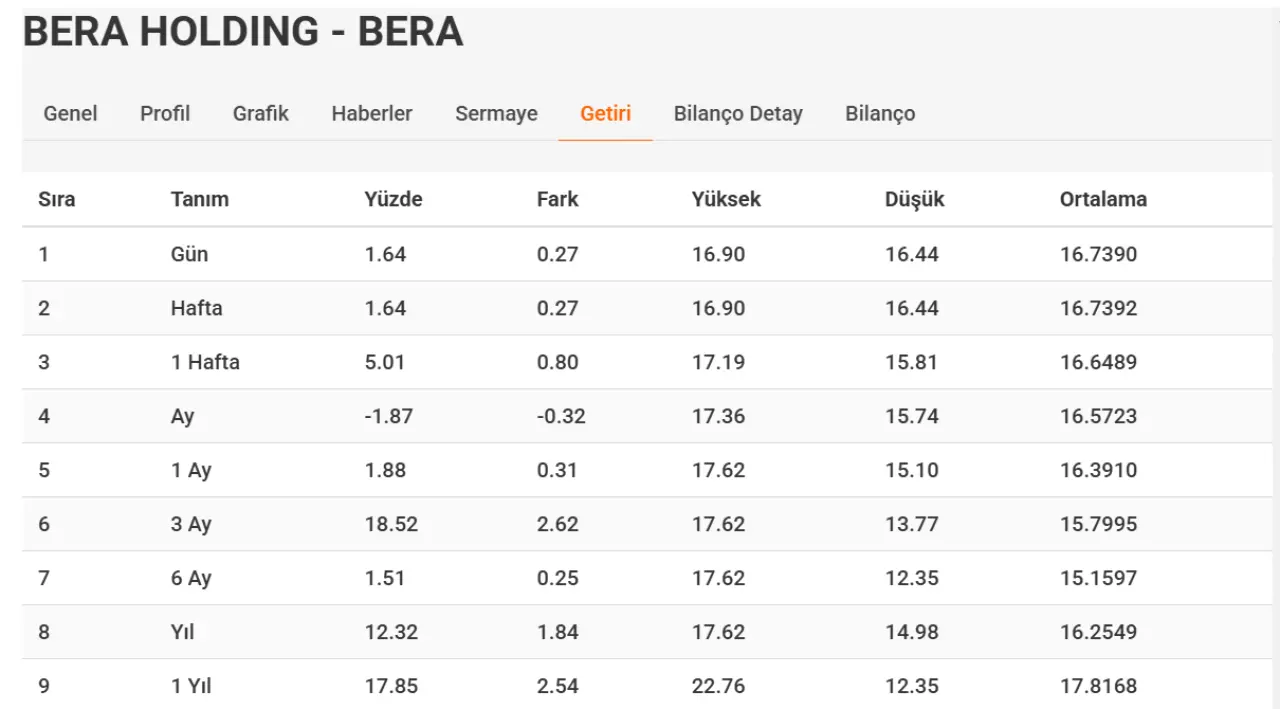Select the 1 Ay row label
Image resolution: width=1280 pixels, height=709 pixels.
191,470
